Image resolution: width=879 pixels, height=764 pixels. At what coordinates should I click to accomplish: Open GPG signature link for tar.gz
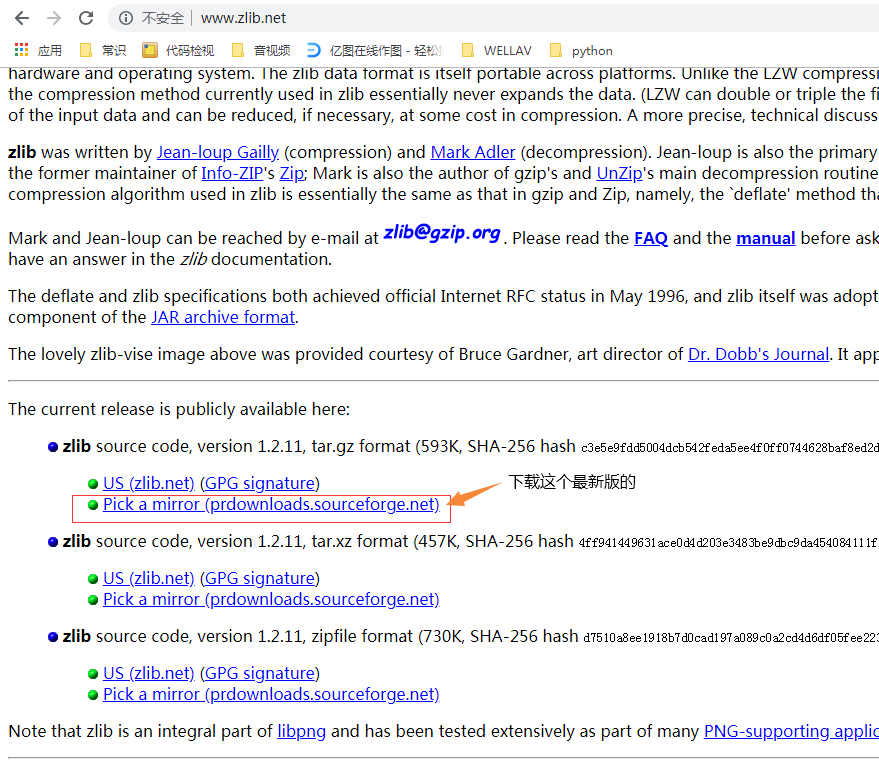260,483
